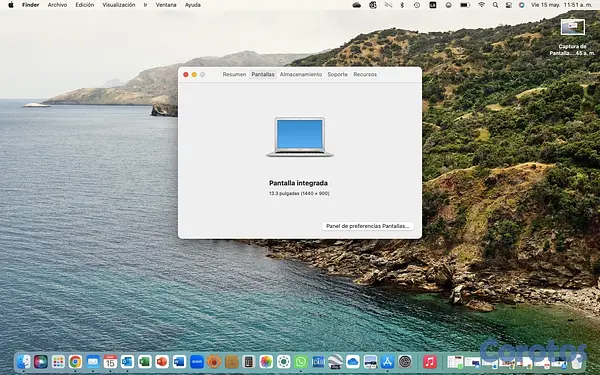This screenshot has width=600, height=375.
Task: Launch Microsoft PowerPoint from the Dock
Action: pos(162,361)
